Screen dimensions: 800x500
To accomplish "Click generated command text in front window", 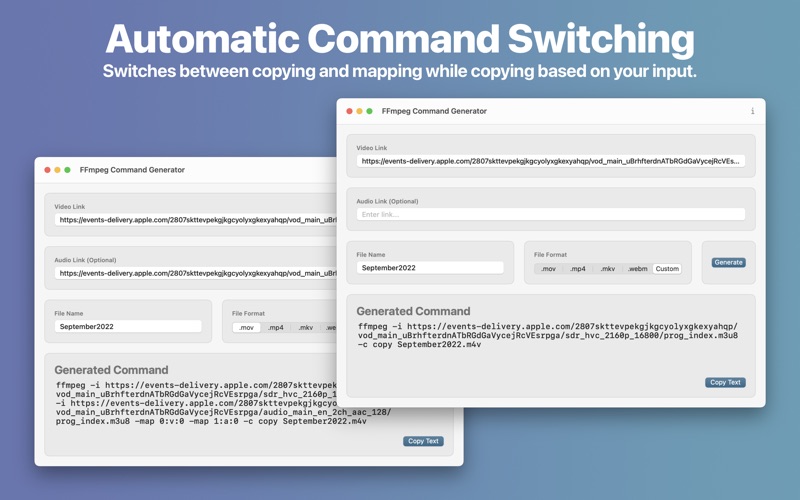I will (547, 335).
